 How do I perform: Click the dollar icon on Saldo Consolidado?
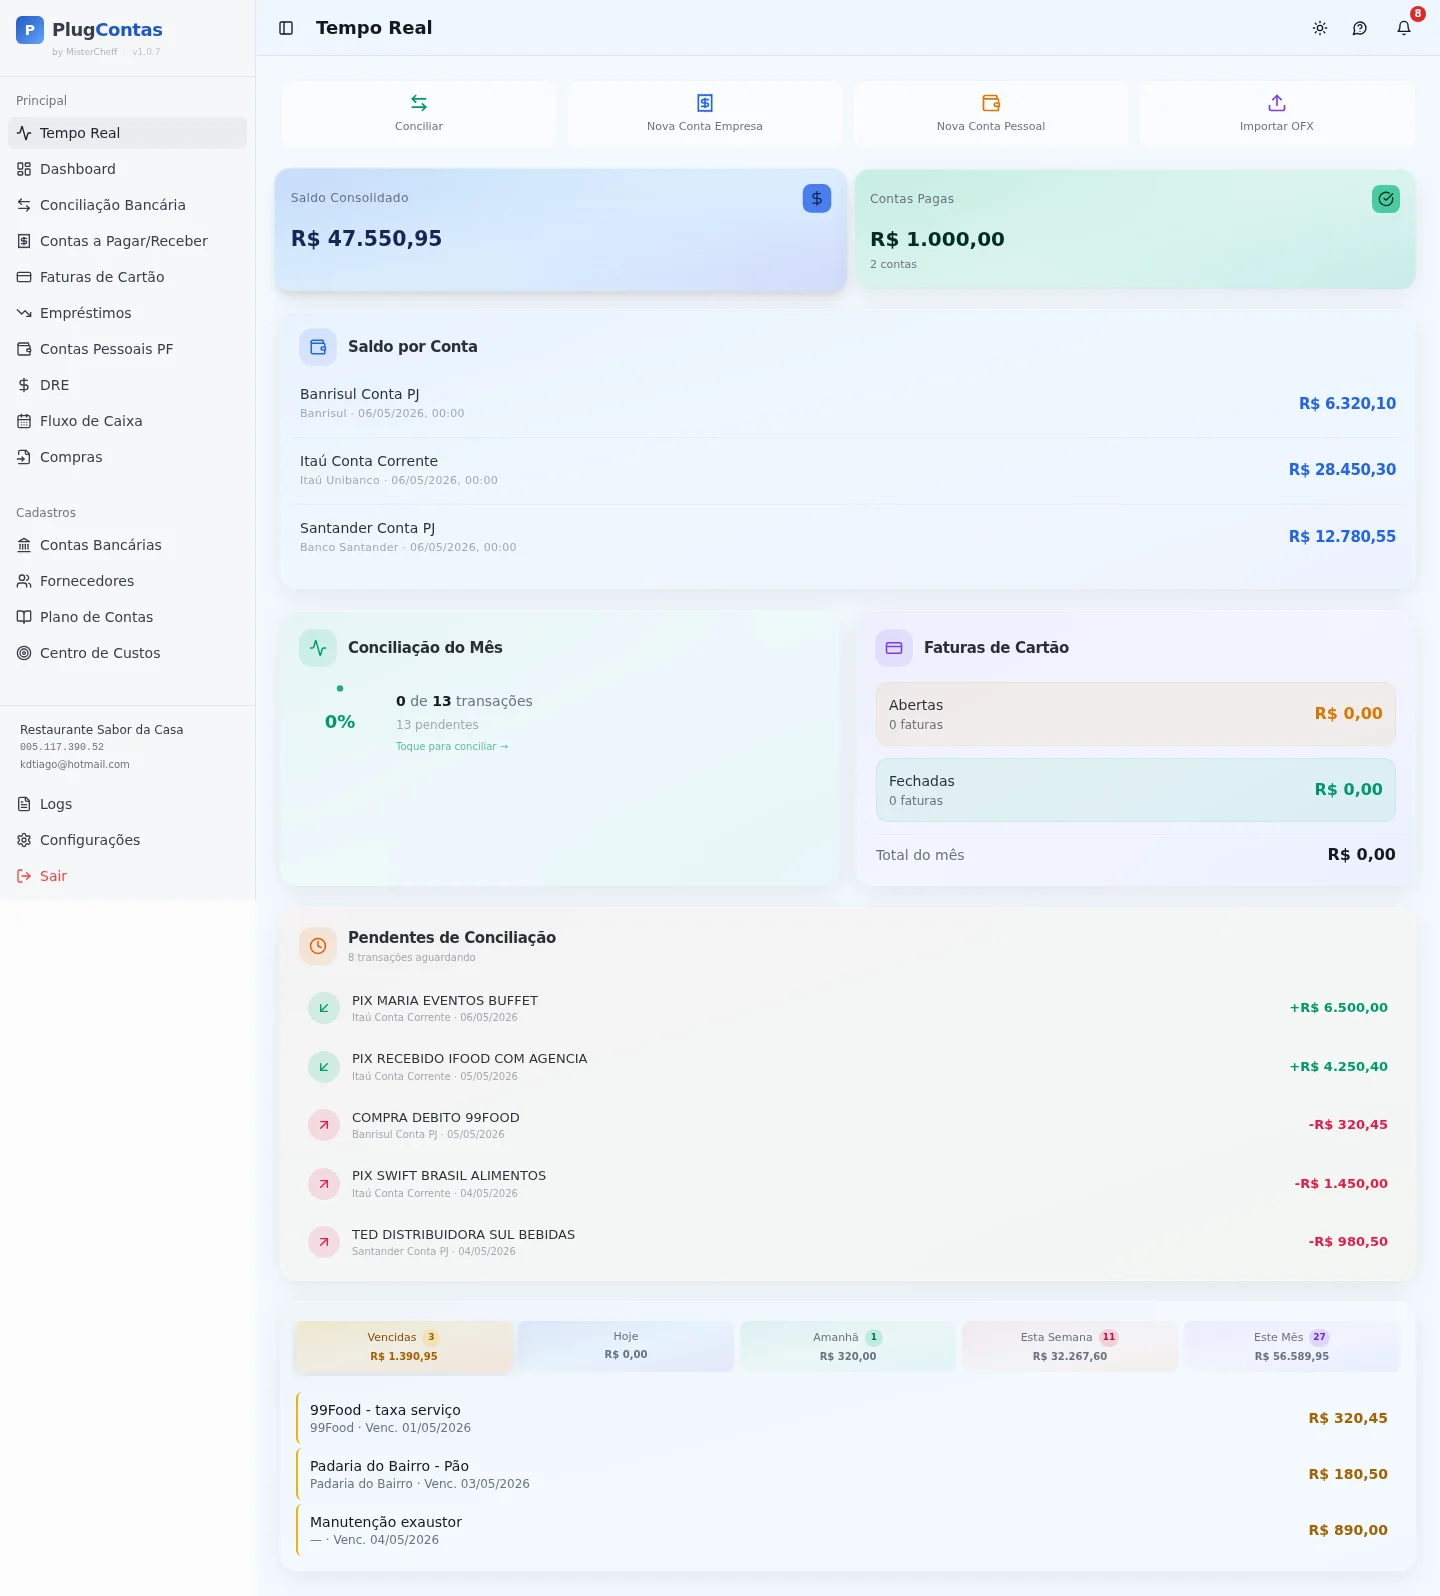pos(817,198)
